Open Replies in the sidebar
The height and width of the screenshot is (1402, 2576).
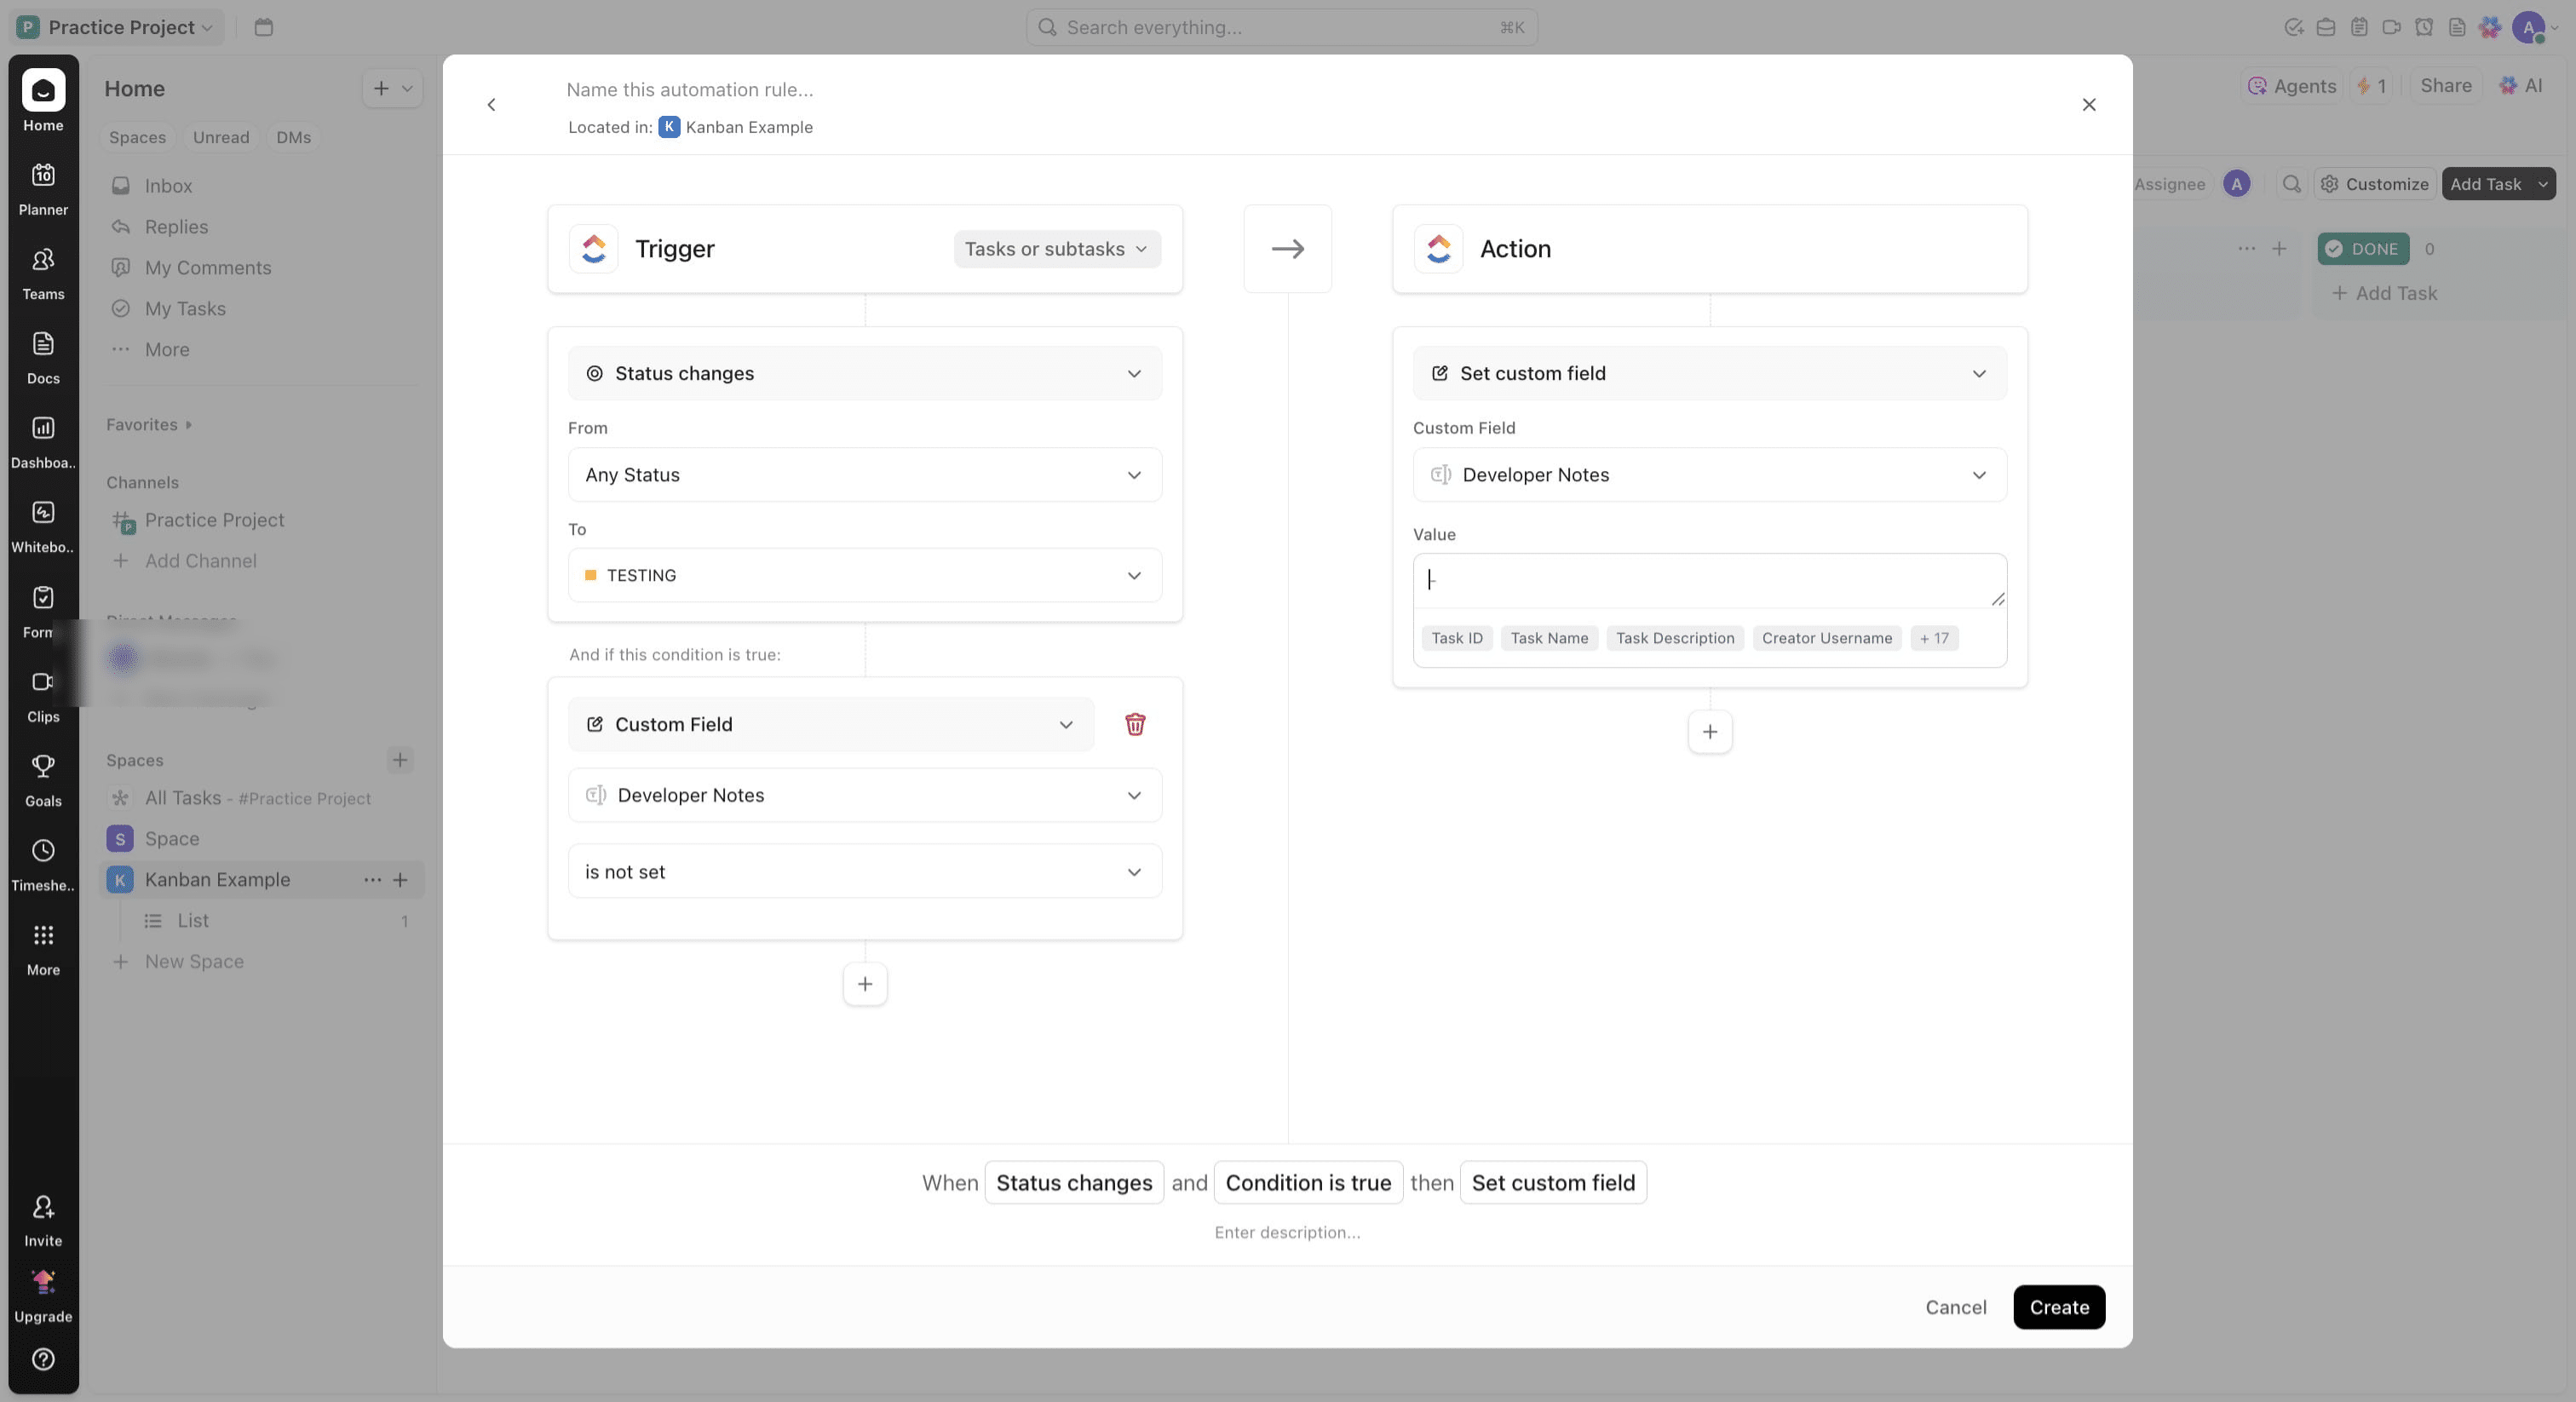coord(176,227)
